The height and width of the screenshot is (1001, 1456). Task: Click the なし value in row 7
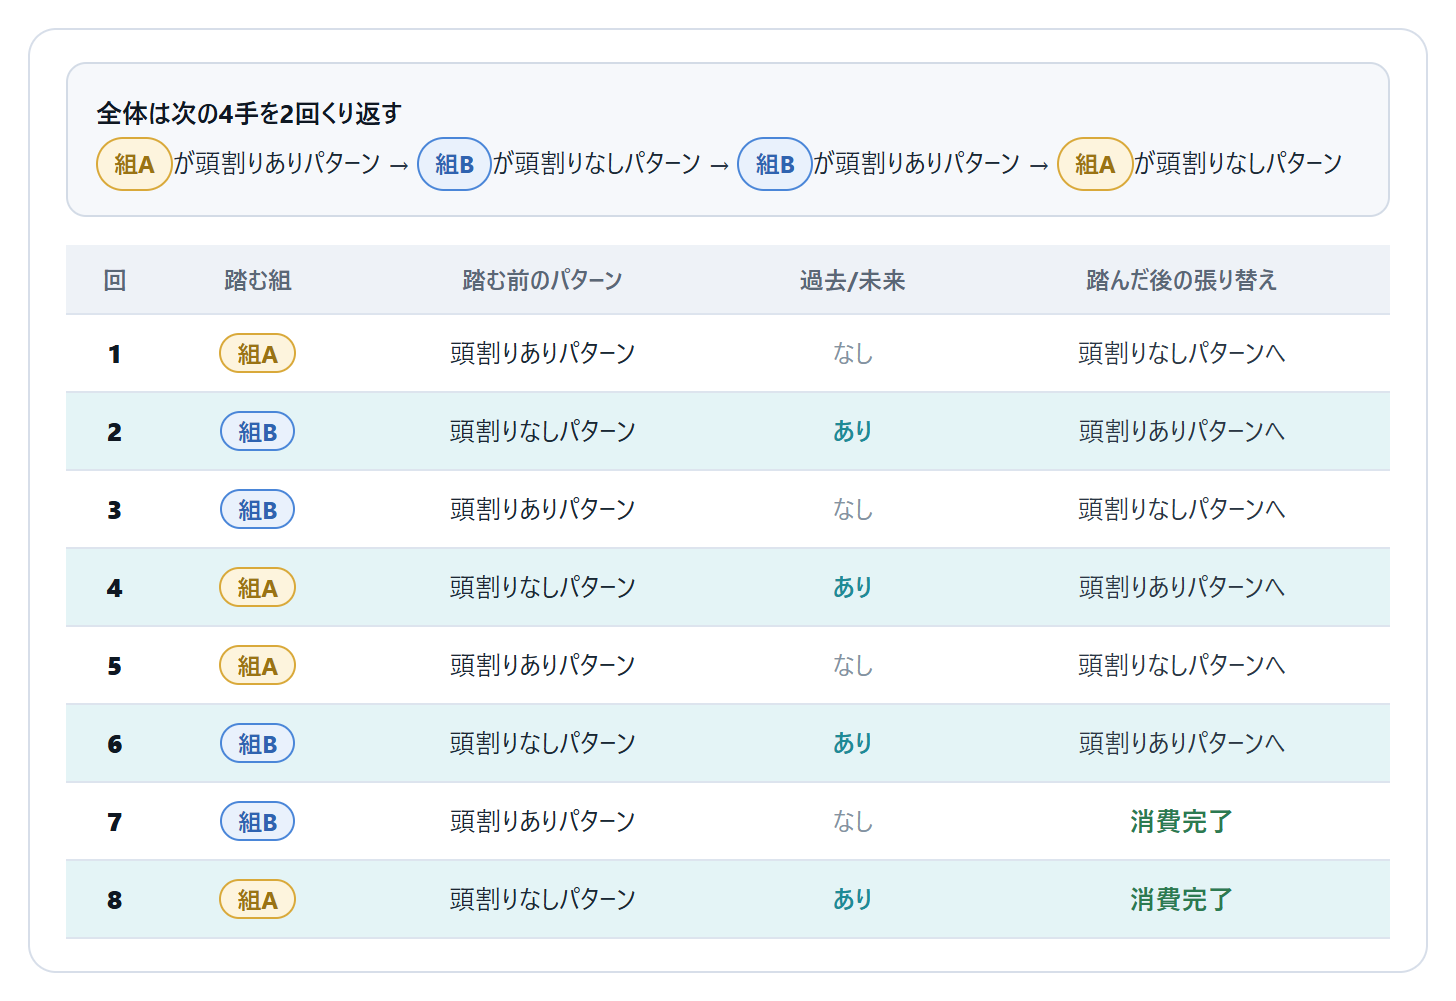(852, 821)
